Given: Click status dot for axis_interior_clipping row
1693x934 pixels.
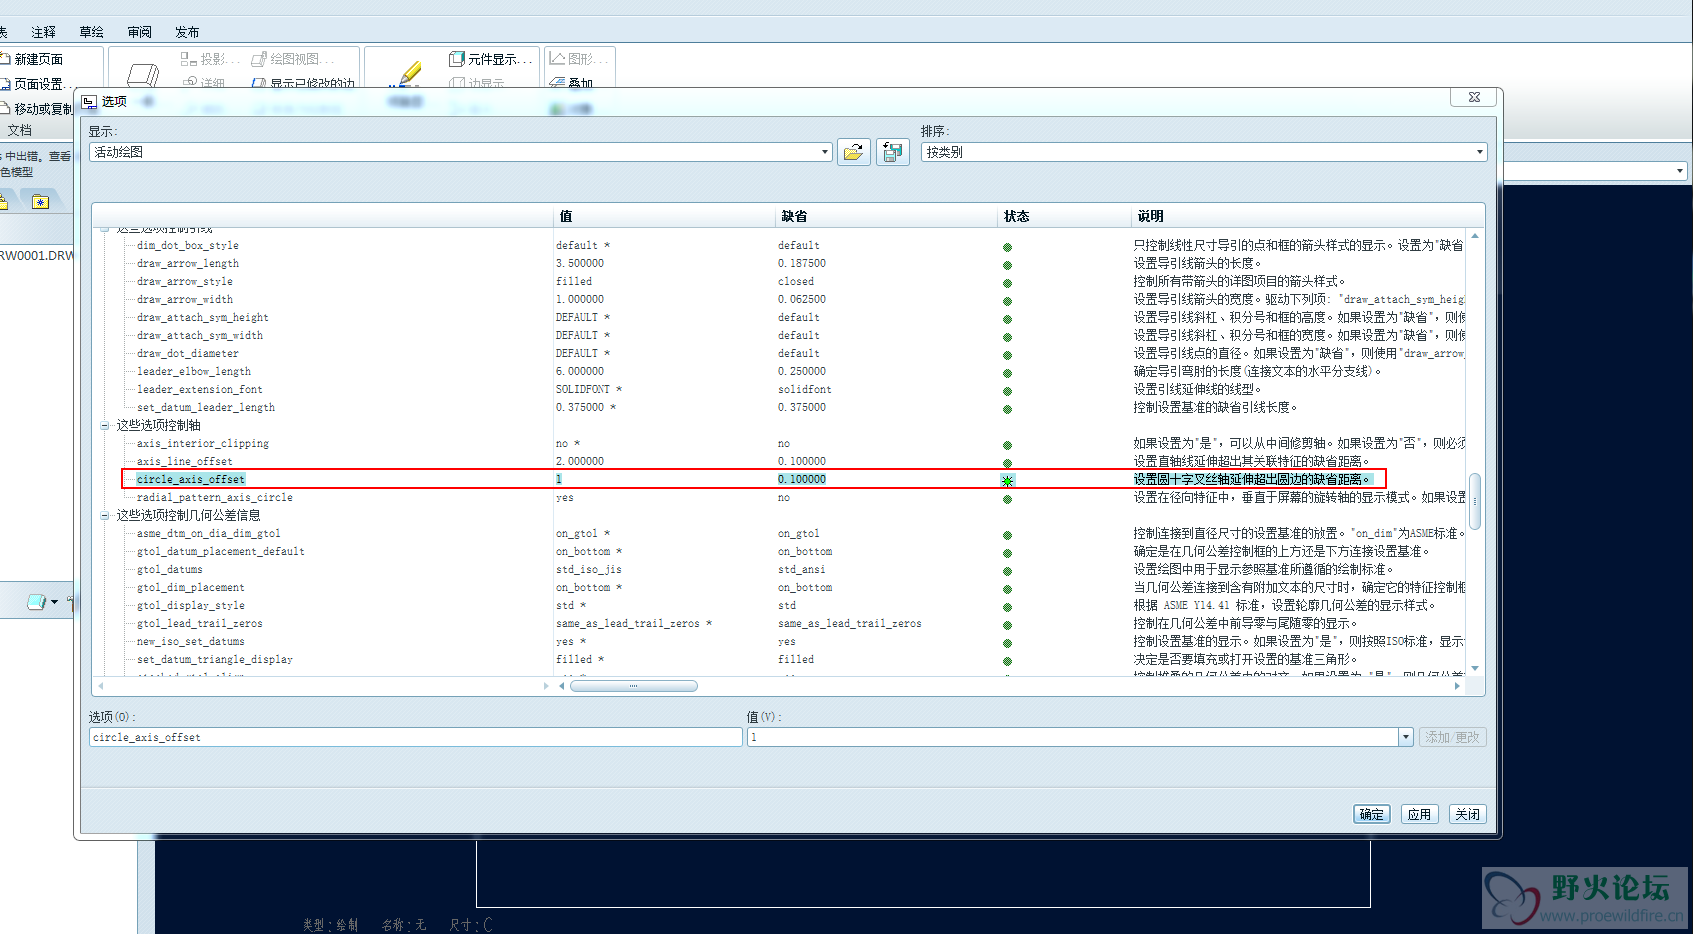Looking at the screenshot, I should pos(1007,445).
